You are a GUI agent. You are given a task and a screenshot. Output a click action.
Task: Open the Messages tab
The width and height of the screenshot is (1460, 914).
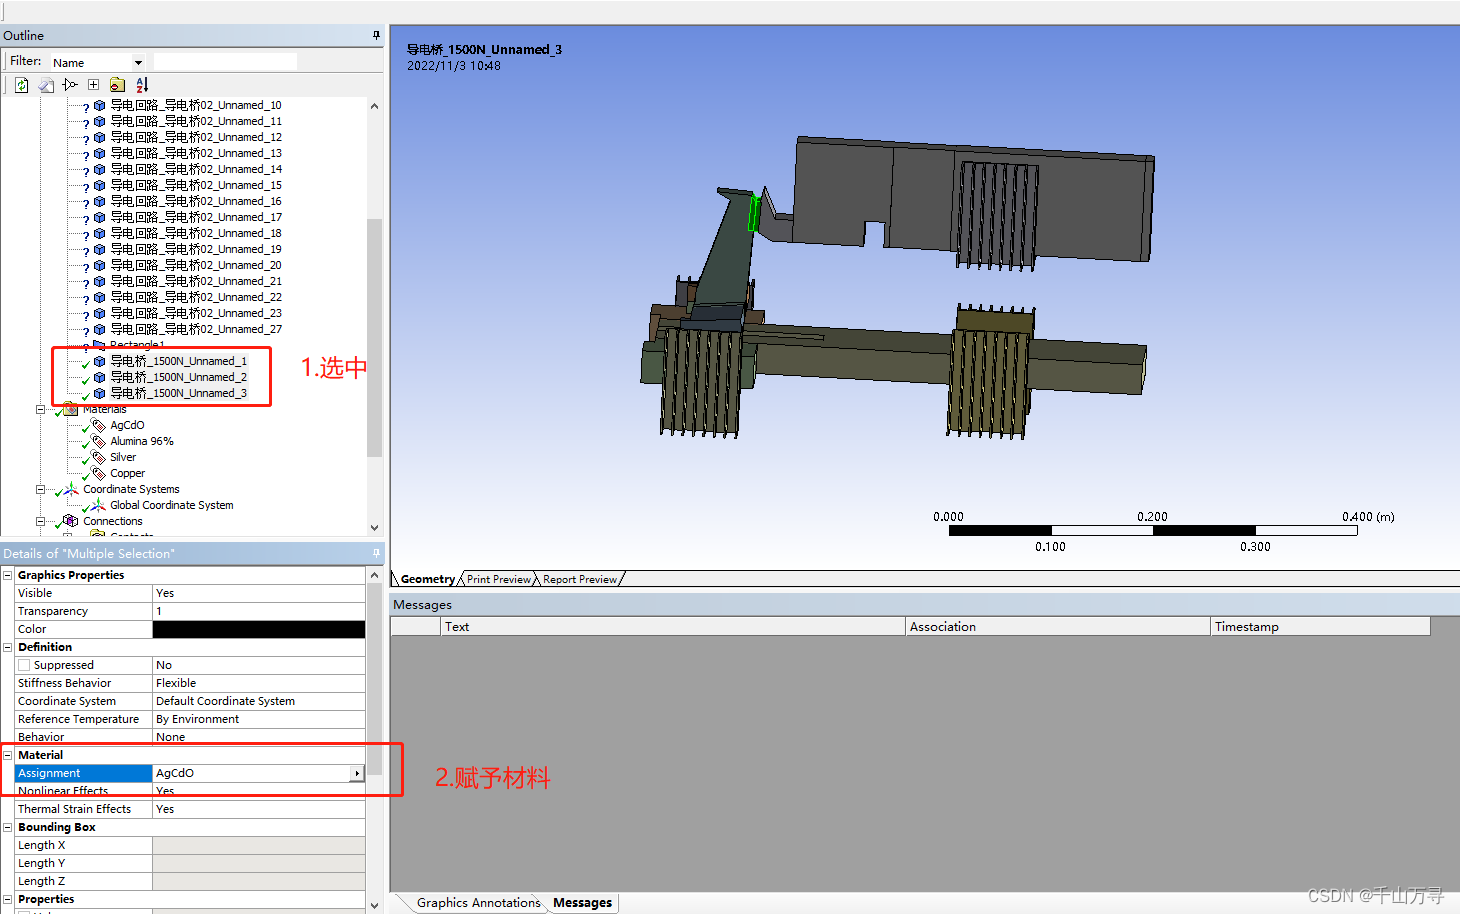click(x=582, y=902)
